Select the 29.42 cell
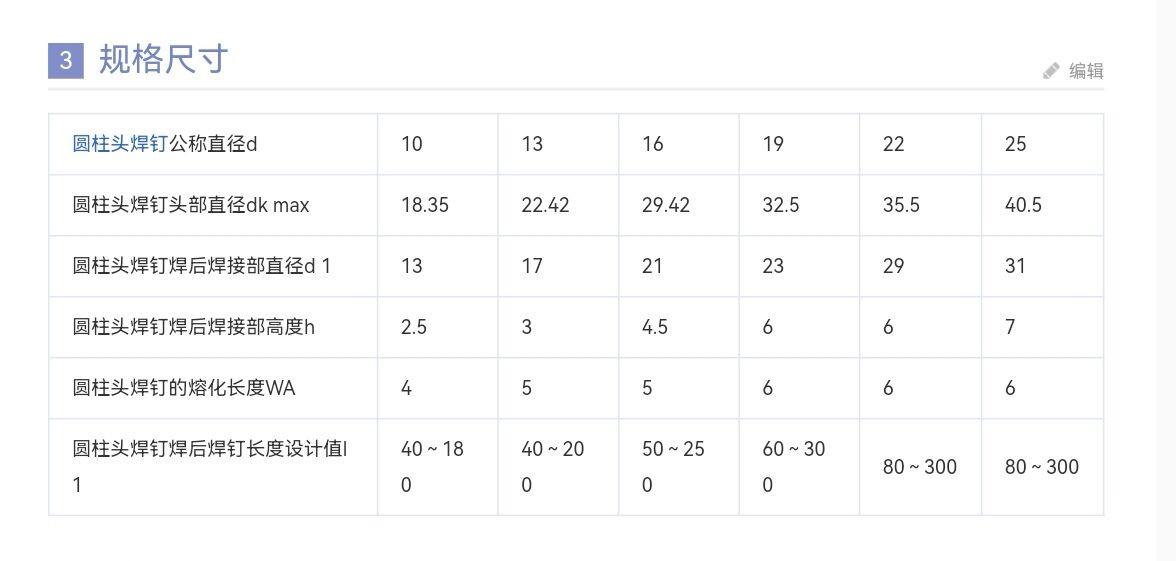This screenshot has height=561, width=1176. (x=666, y=205)
